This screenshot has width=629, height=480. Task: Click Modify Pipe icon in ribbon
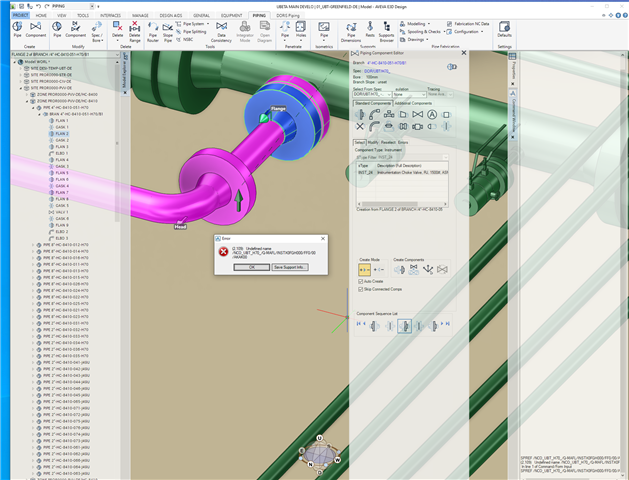57,30
